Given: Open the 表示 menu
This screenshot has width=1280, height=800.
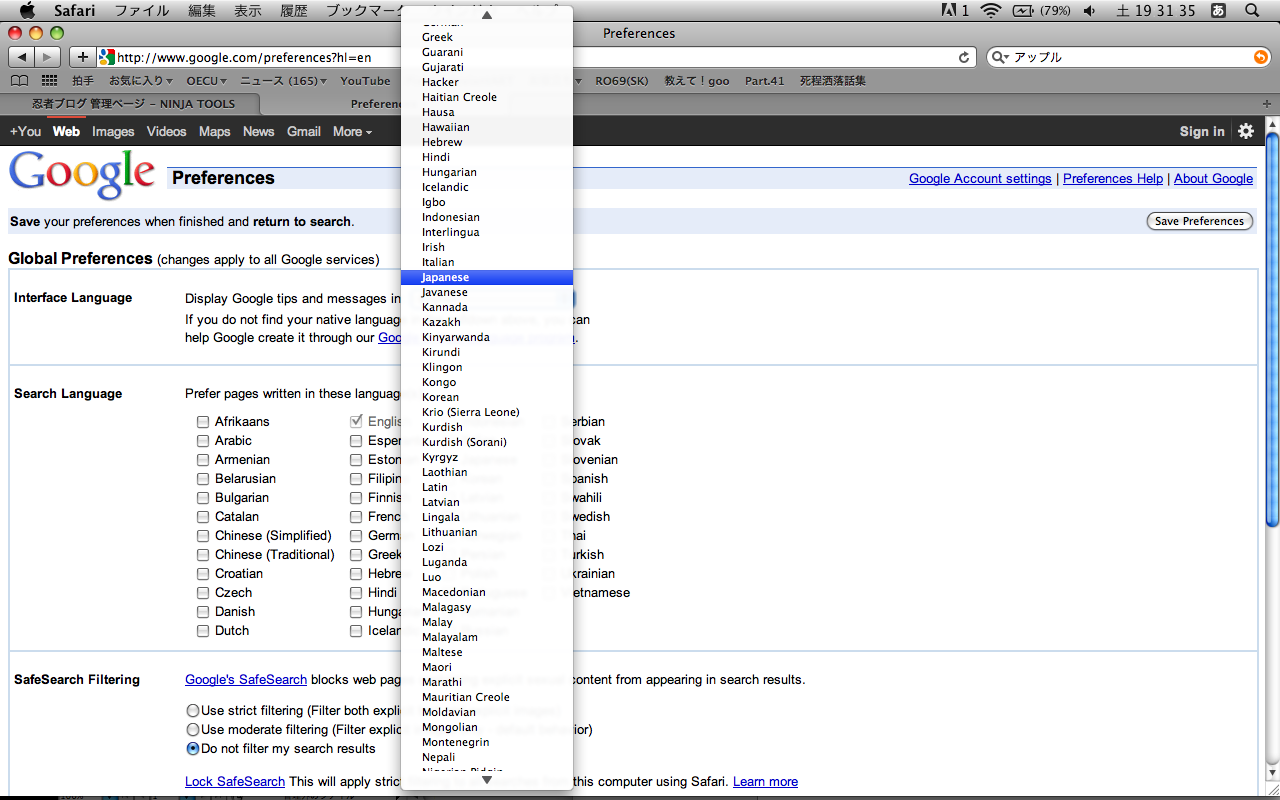Looking at the screenshot, I should click(248, 11).
